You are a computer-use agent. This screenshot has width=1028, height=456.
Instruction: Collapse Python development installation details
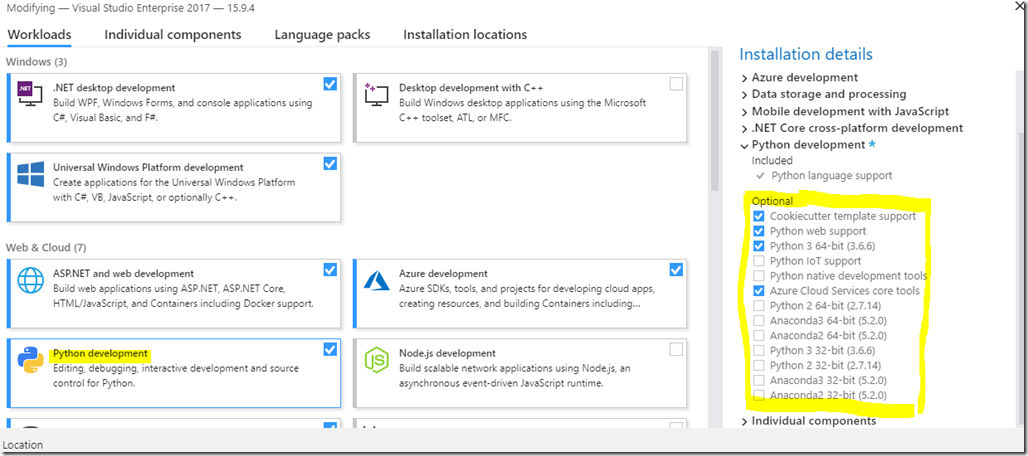click(745, 145)
